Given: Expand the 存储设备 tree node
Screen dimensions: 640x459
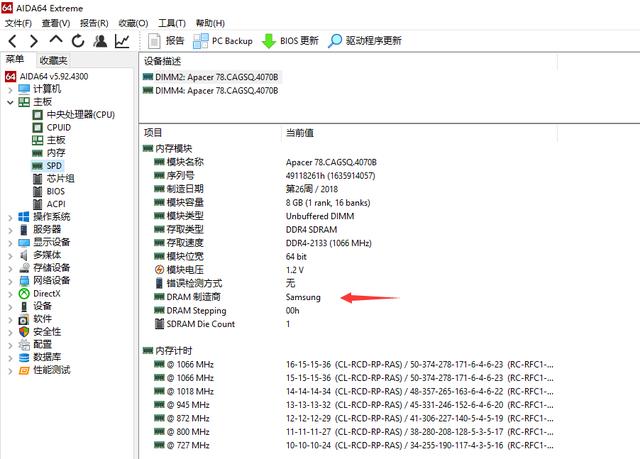Looking at the screenshot, I should tap(10, 268).
